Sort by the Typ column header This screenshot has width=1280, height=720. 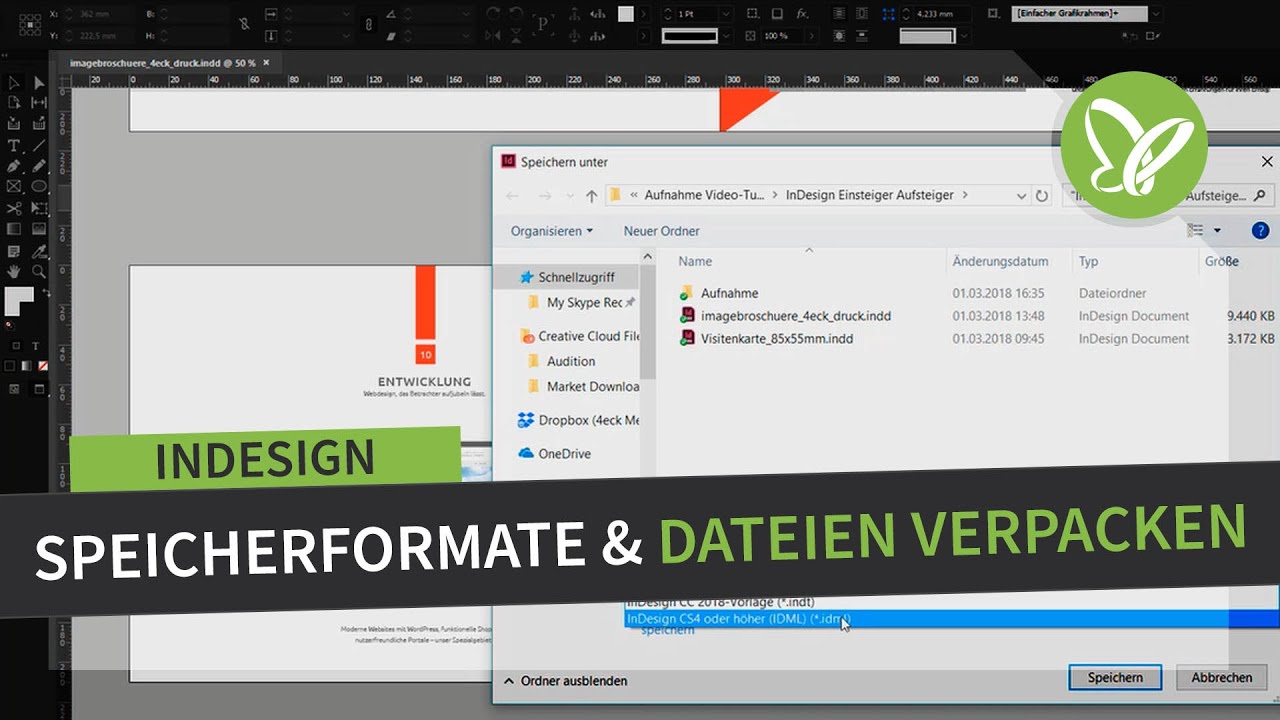pyautogui.click(x=1088, y=261)
